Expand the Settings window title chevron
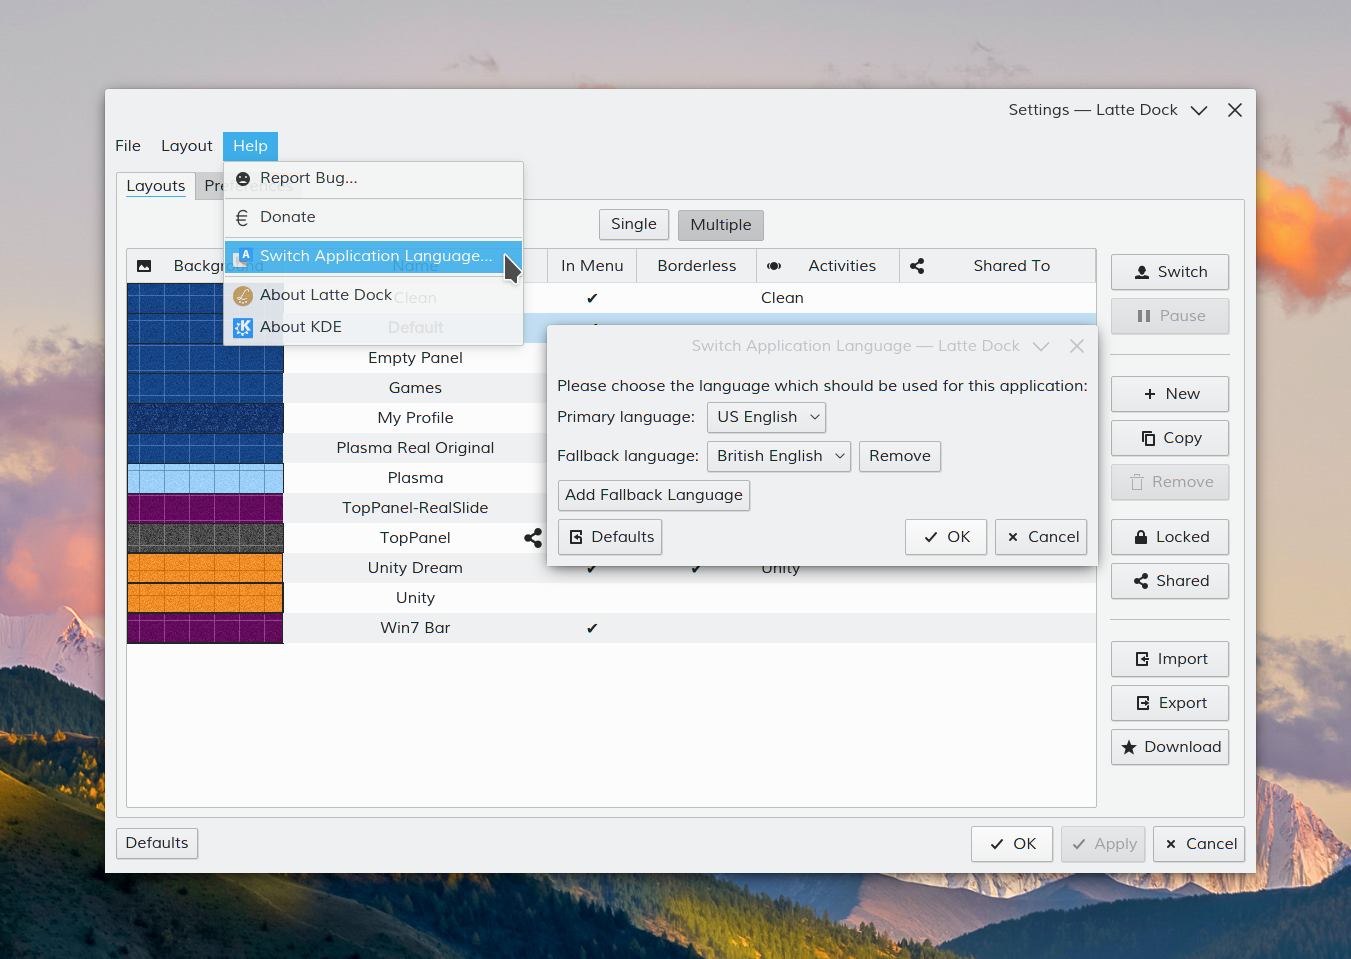This screenshot has width=1351, height=959. click(1199, 111)
